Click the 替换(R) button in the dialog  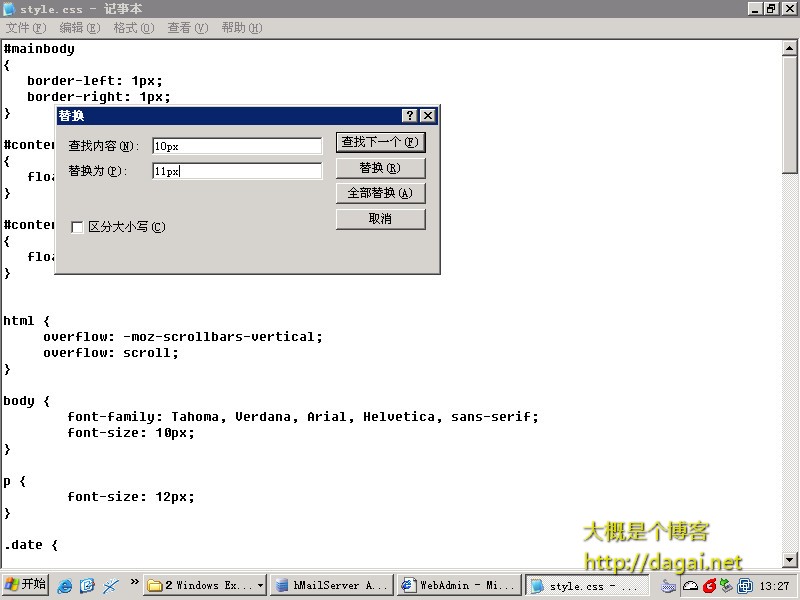click(x=380, y=168)
